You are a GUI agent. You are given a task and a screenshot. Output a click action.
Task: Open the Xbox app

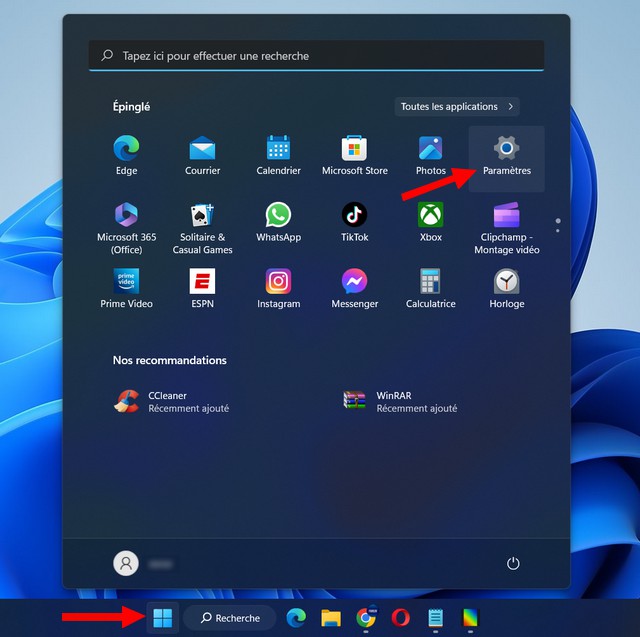tap(430, 222)
